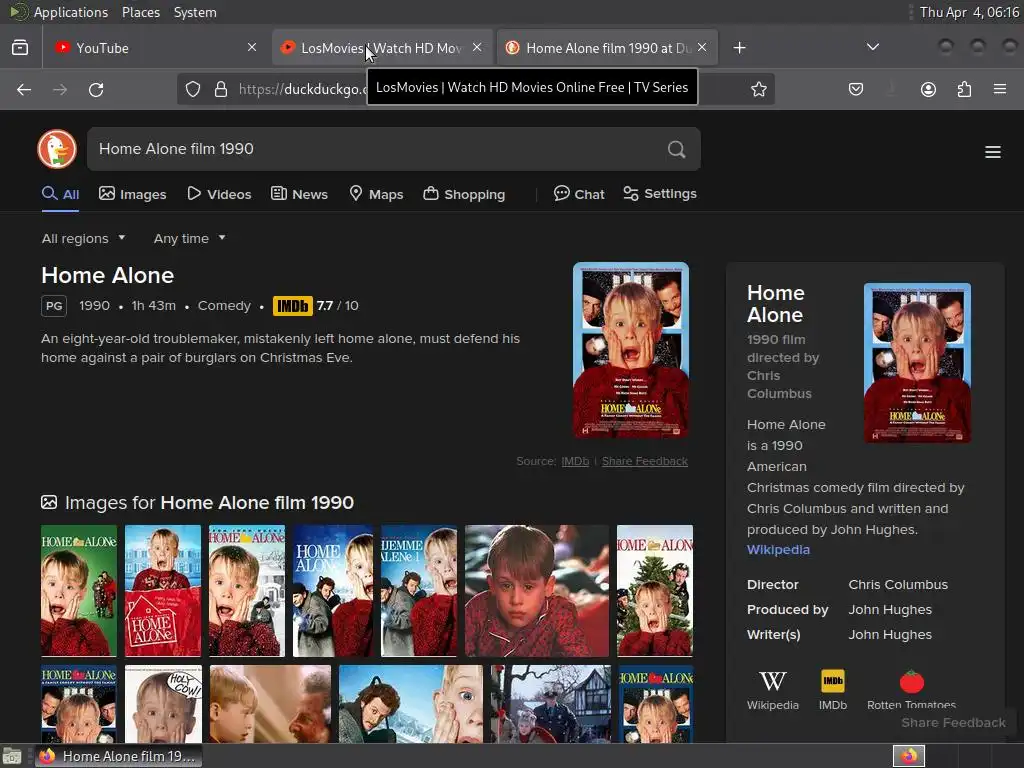The image size is (1024, 768).
Task: Select the Images search tab
Action: (x=133, y=194)
